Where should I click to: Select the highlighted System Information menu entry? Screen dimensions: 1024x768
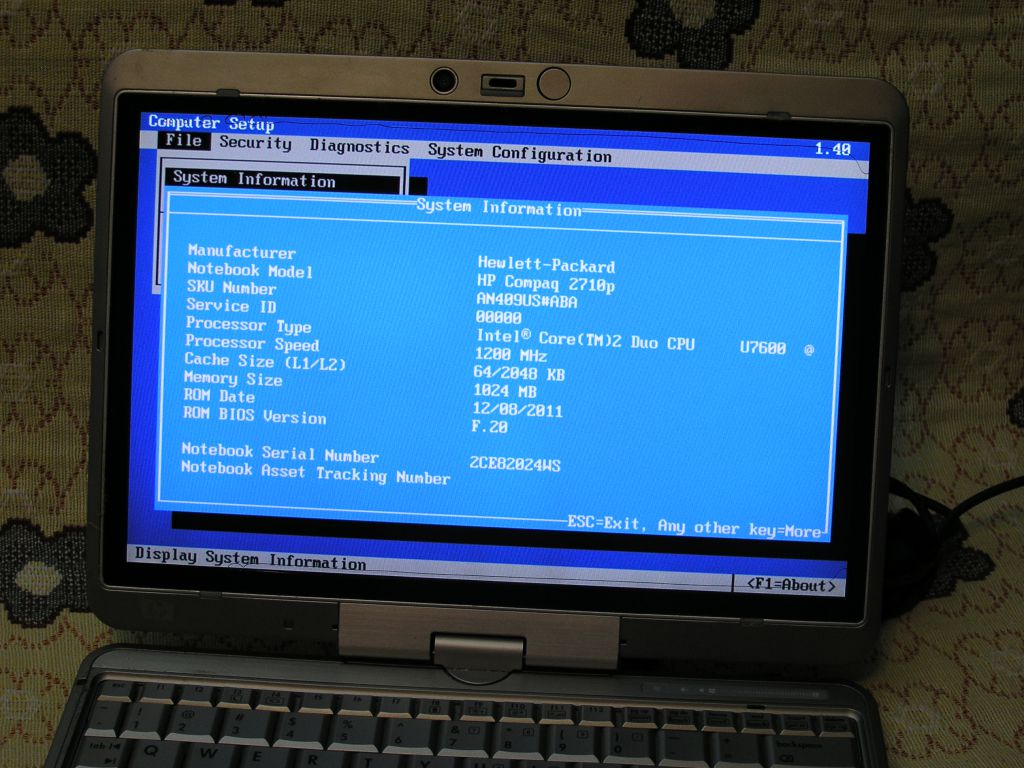(x=283, y=180)
